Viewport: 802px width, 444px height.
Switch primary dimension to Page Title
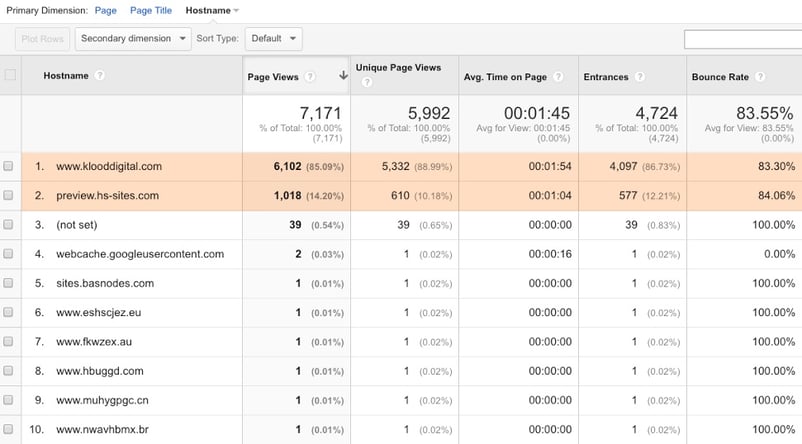tap(151, 10)
